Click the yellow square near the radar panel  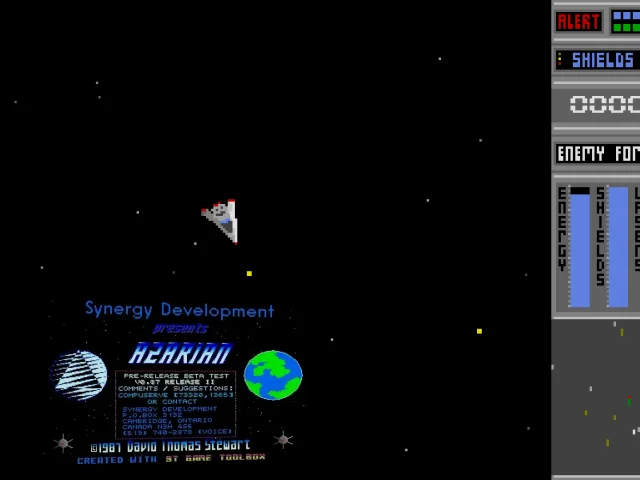480,331
